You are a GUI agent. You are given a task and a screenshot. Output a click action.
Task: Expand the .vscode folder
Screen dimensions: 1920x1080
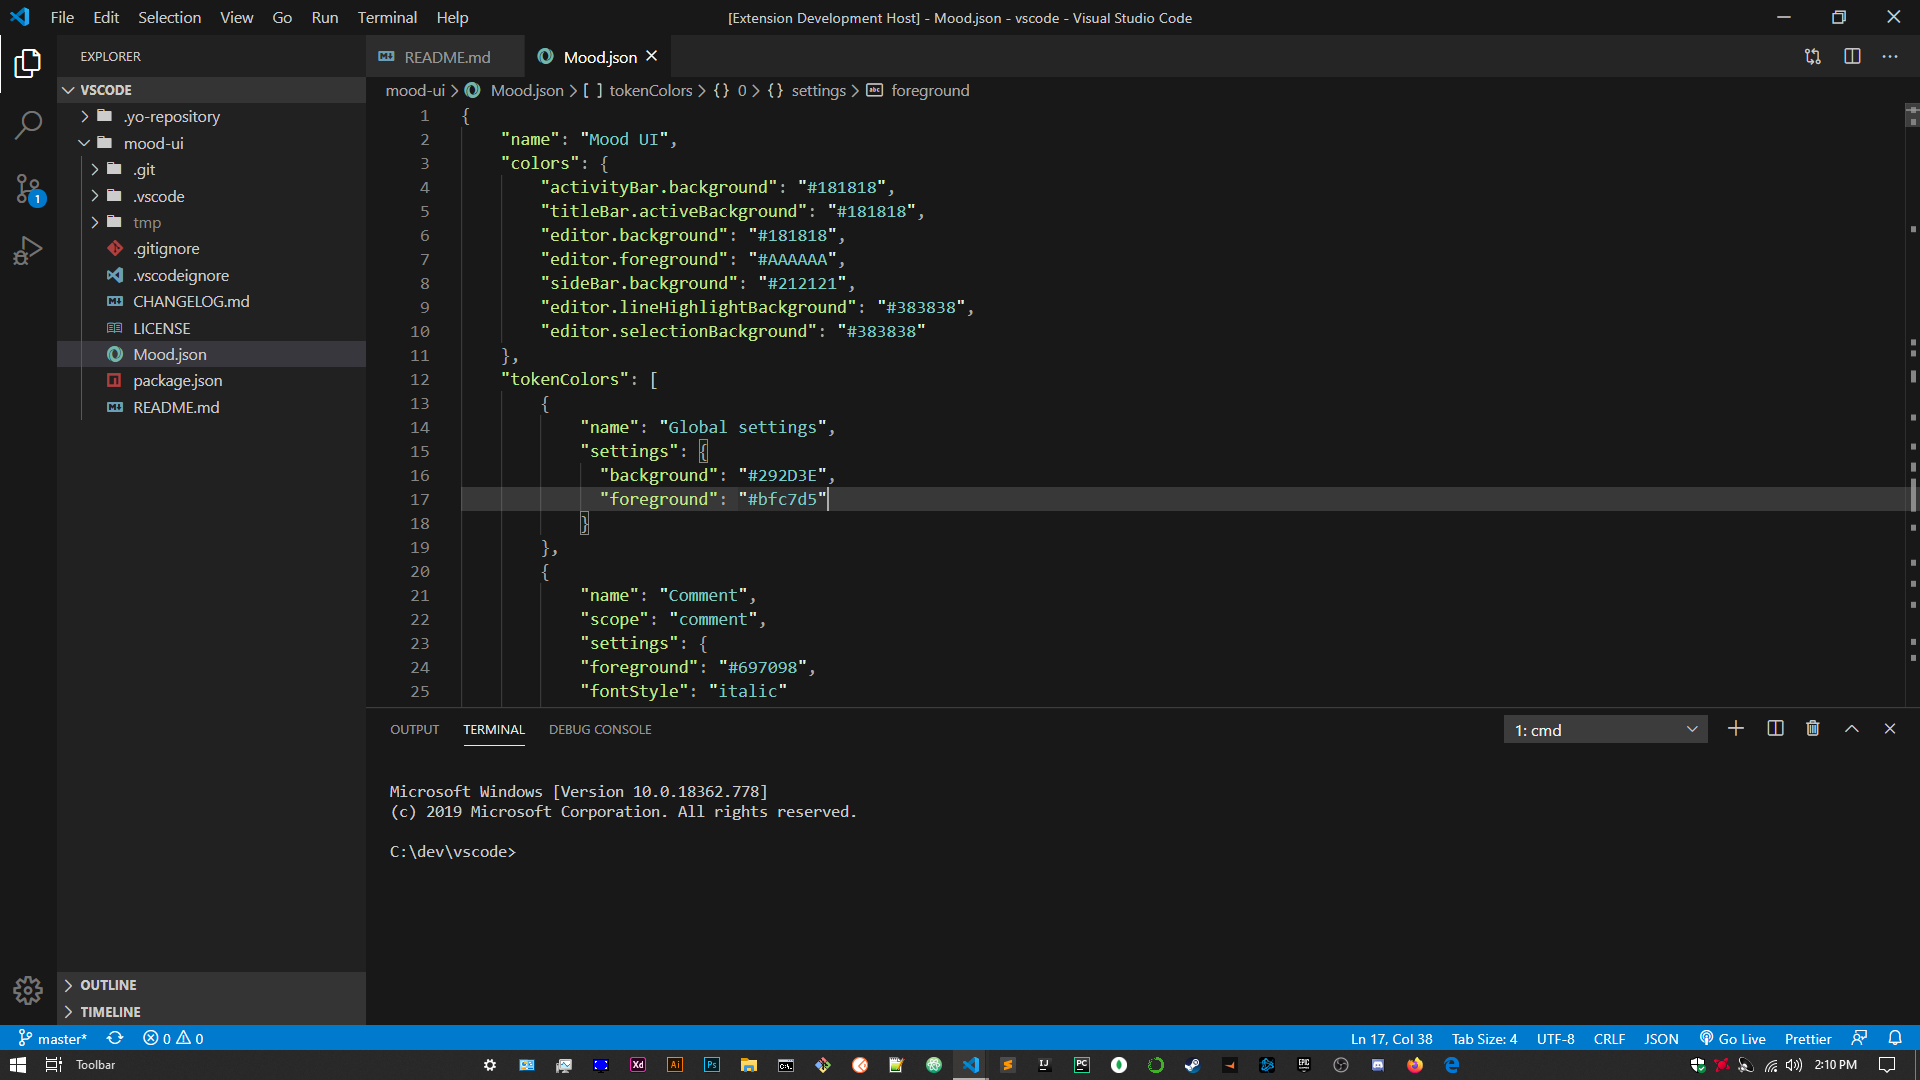pyautogui.click(x=212, y=196)
